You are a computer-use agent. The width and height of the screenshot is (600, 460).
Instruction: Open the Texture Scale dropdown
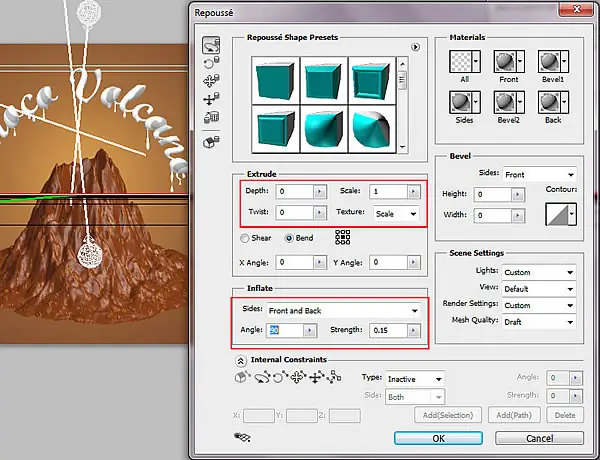(x=396, y=214)
